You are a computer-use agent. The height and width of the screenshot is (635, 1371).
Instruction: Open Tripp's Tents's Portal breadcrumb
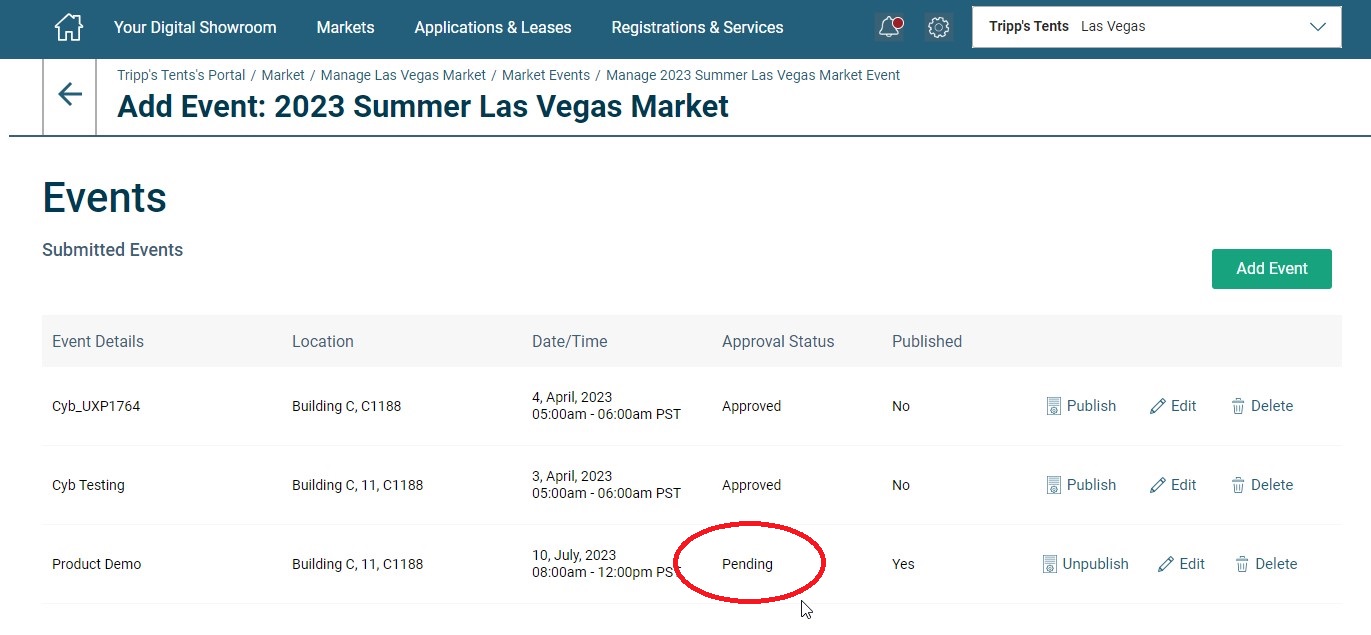tap(181, 75)
